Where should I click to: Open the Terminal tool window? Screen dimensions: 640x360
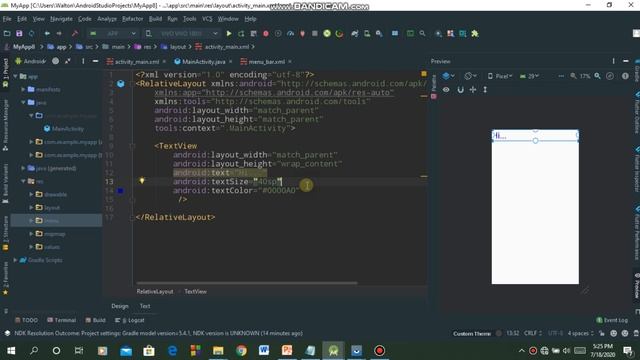pos(62,320)
